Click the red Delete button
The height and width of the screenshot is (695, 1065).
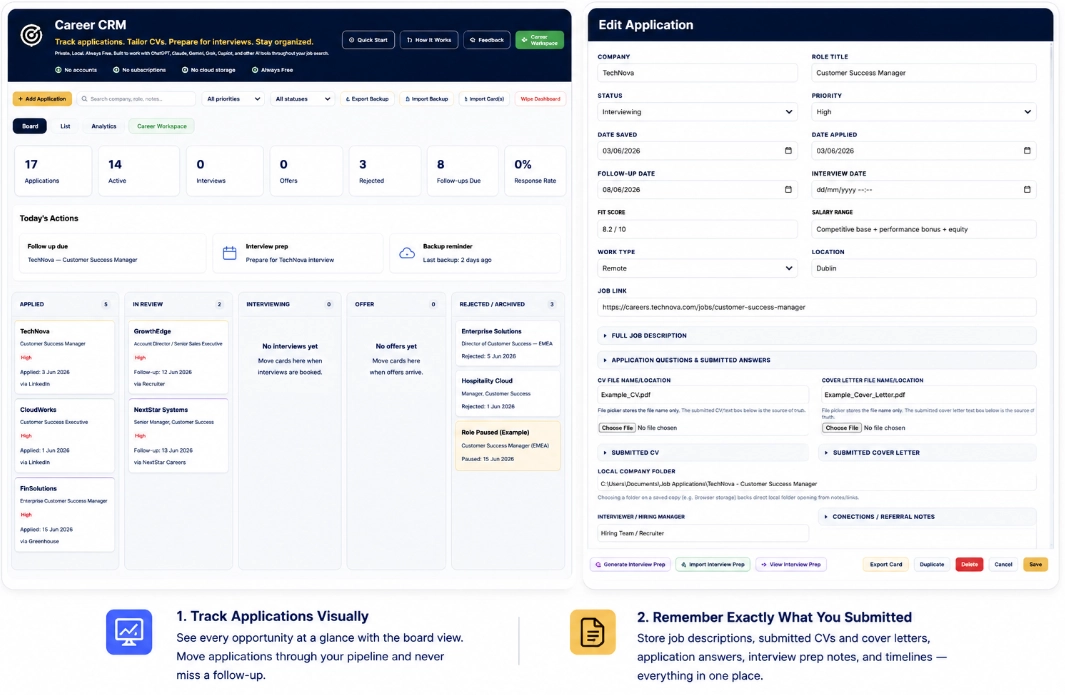click(x=969, y=565)
